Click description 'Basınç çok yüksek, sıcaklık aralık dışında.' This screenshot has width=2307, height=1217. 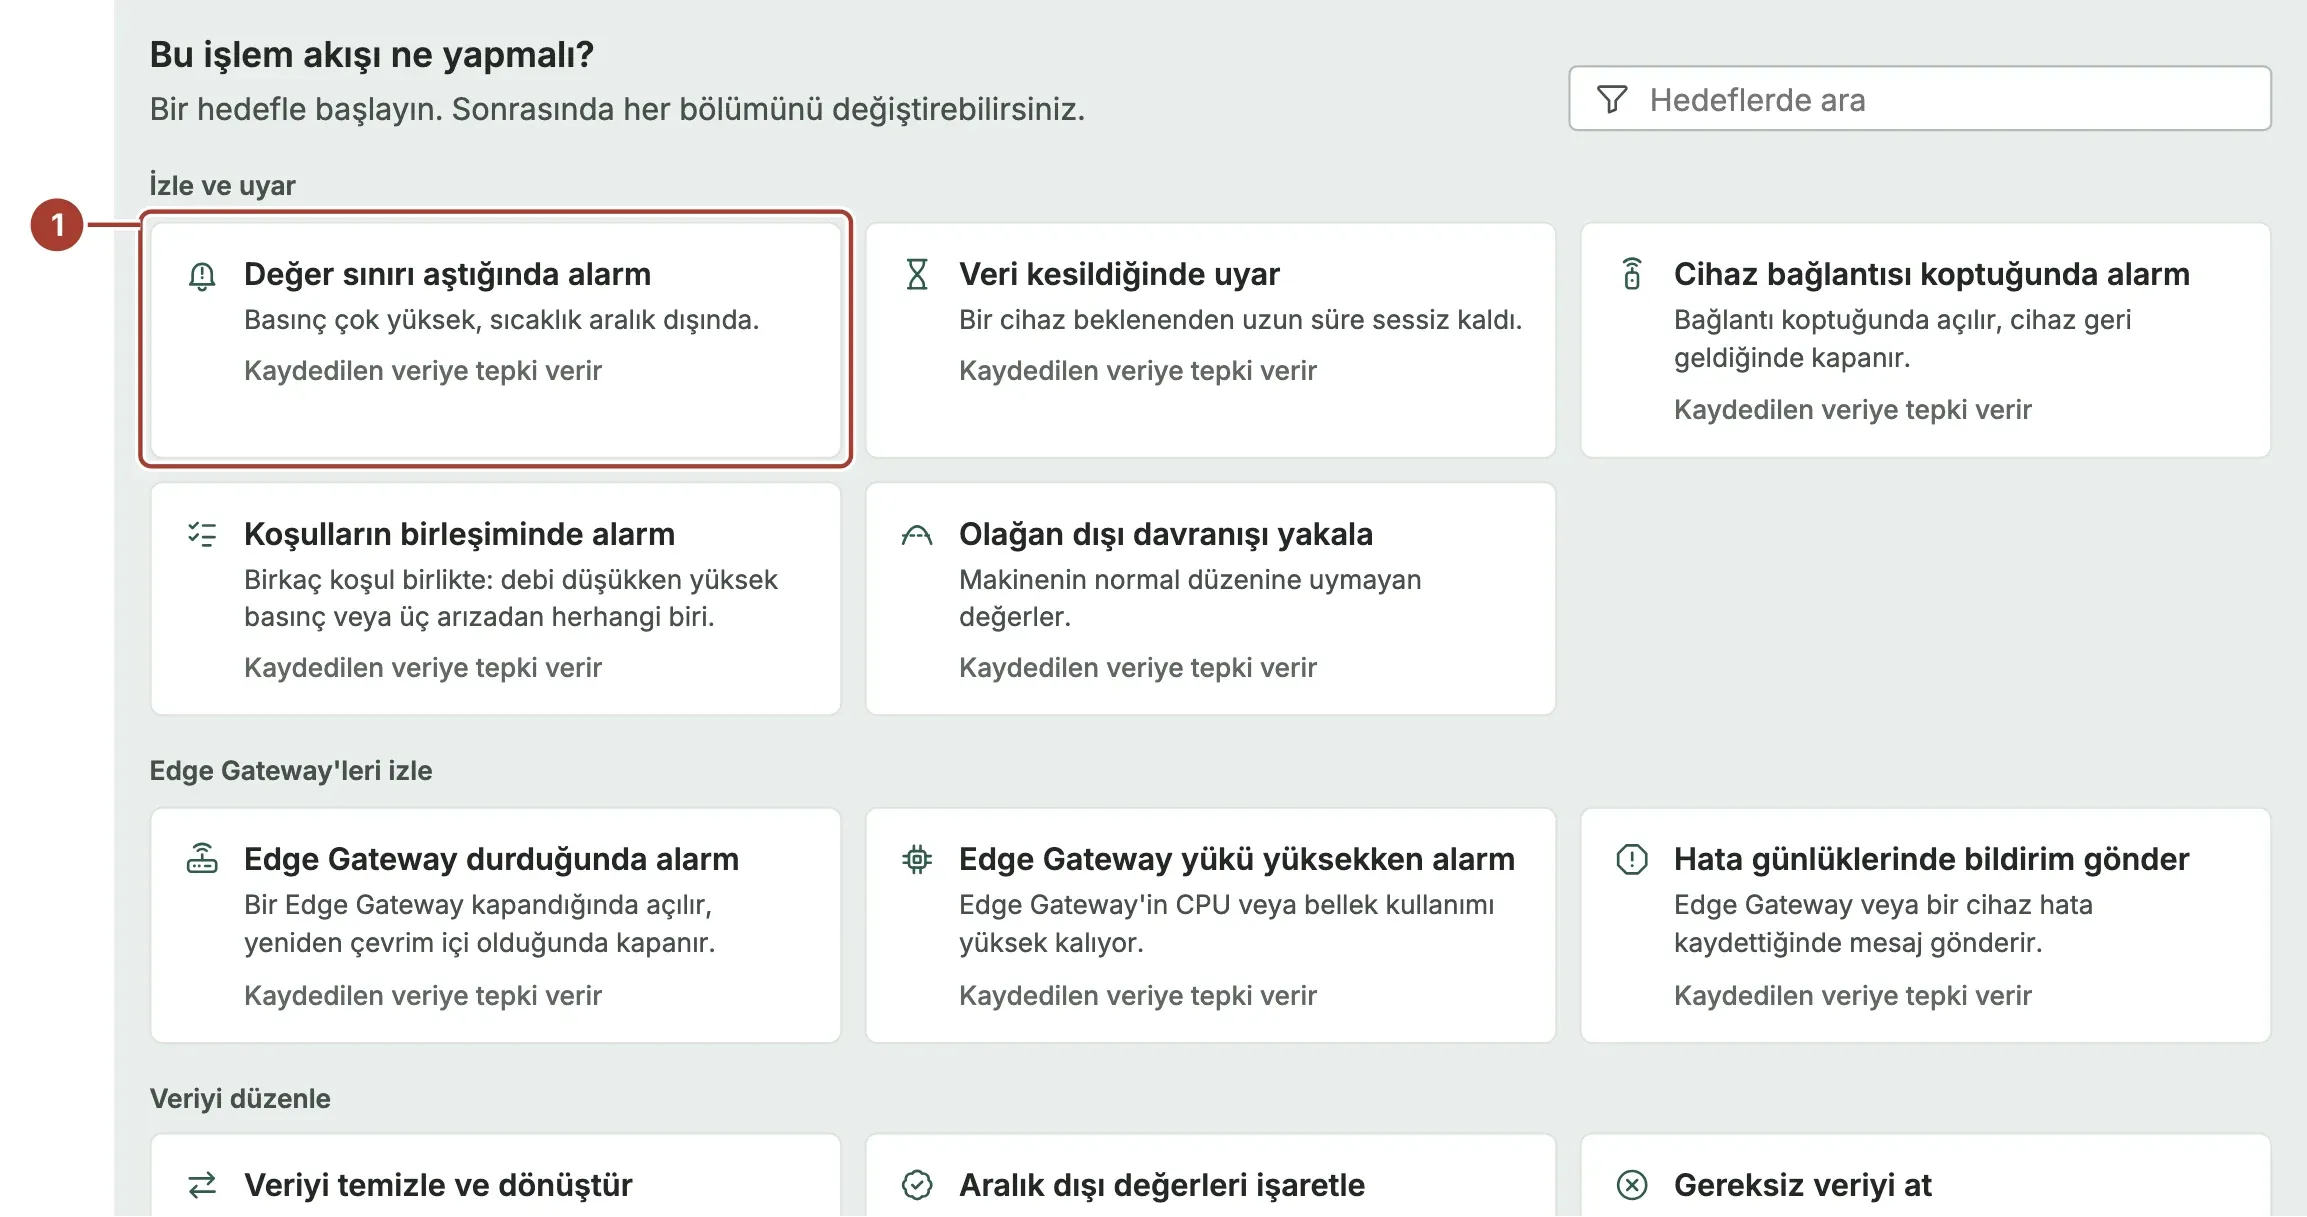click(502, 320)
